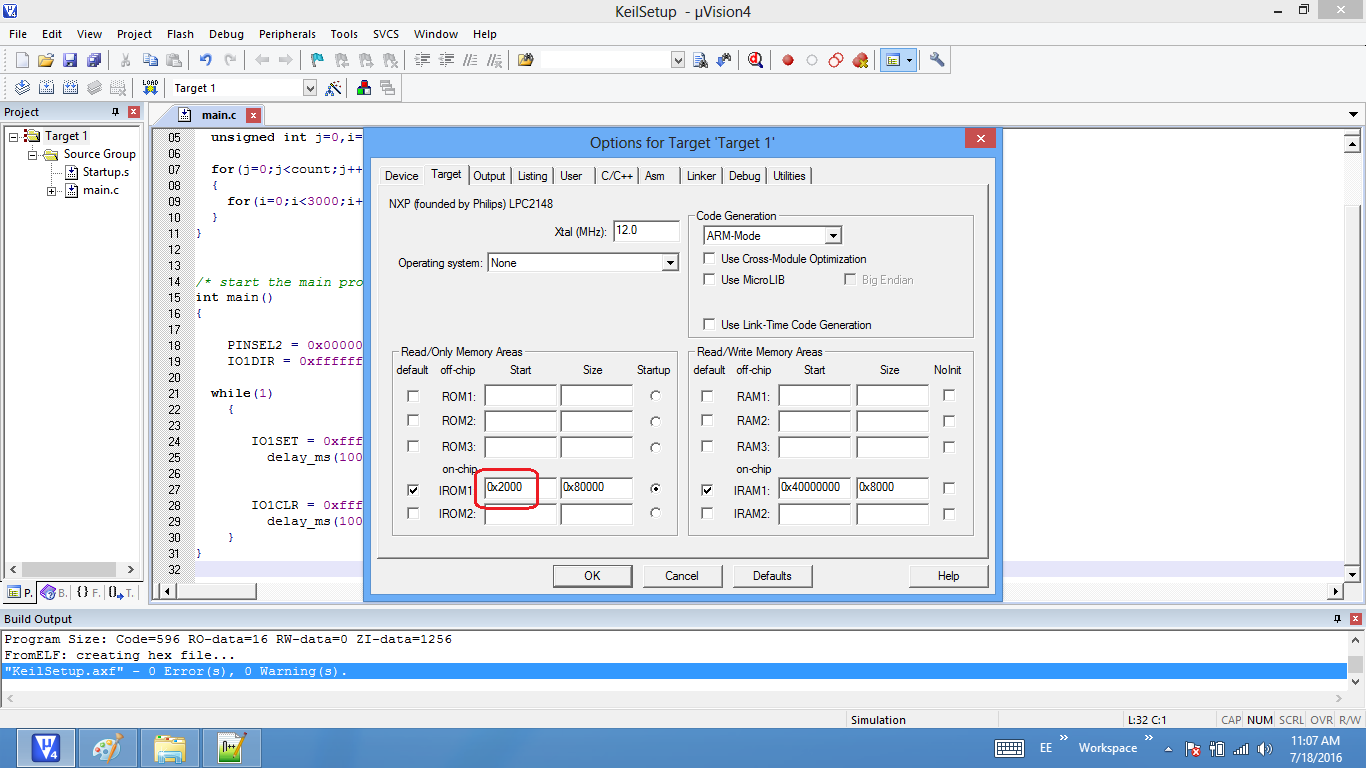
Task: Select the IROM2 Startup radio button
Action: click(655, 513)
